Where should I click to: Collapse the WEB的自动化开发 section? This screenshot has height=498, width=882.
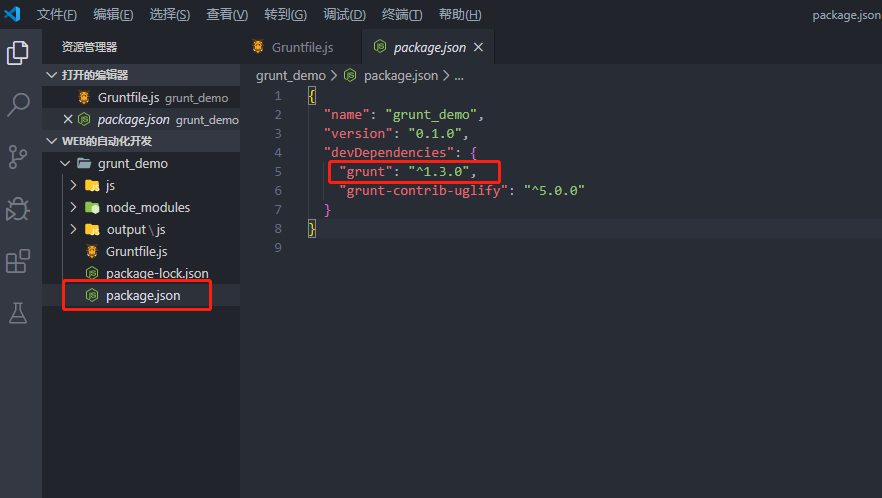point(52,141)
